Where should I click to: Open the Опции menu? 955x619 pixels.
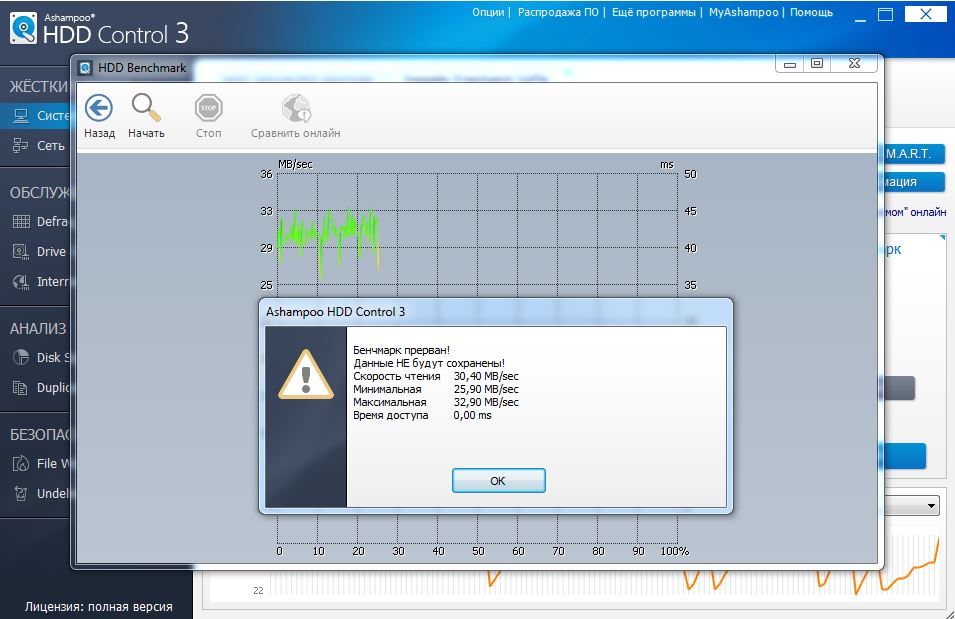pos(488,12)
